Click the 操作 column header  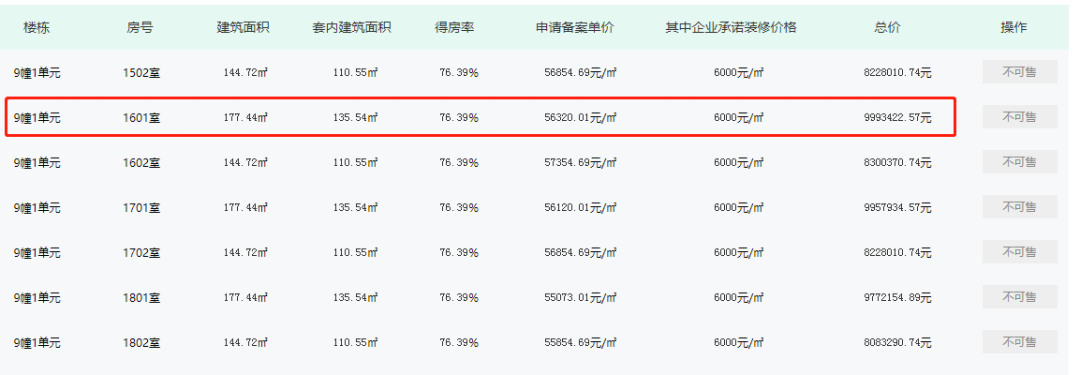(x=1013, y=28)
